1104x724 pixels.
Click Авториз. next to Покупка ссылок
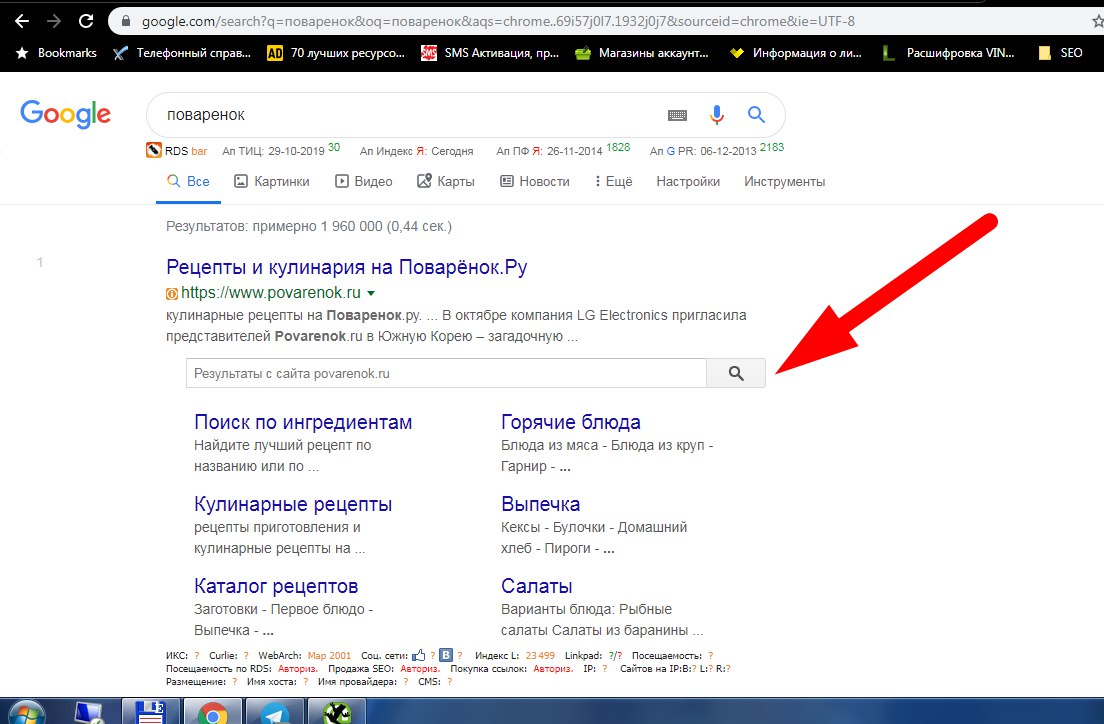(x=553, y=669)
